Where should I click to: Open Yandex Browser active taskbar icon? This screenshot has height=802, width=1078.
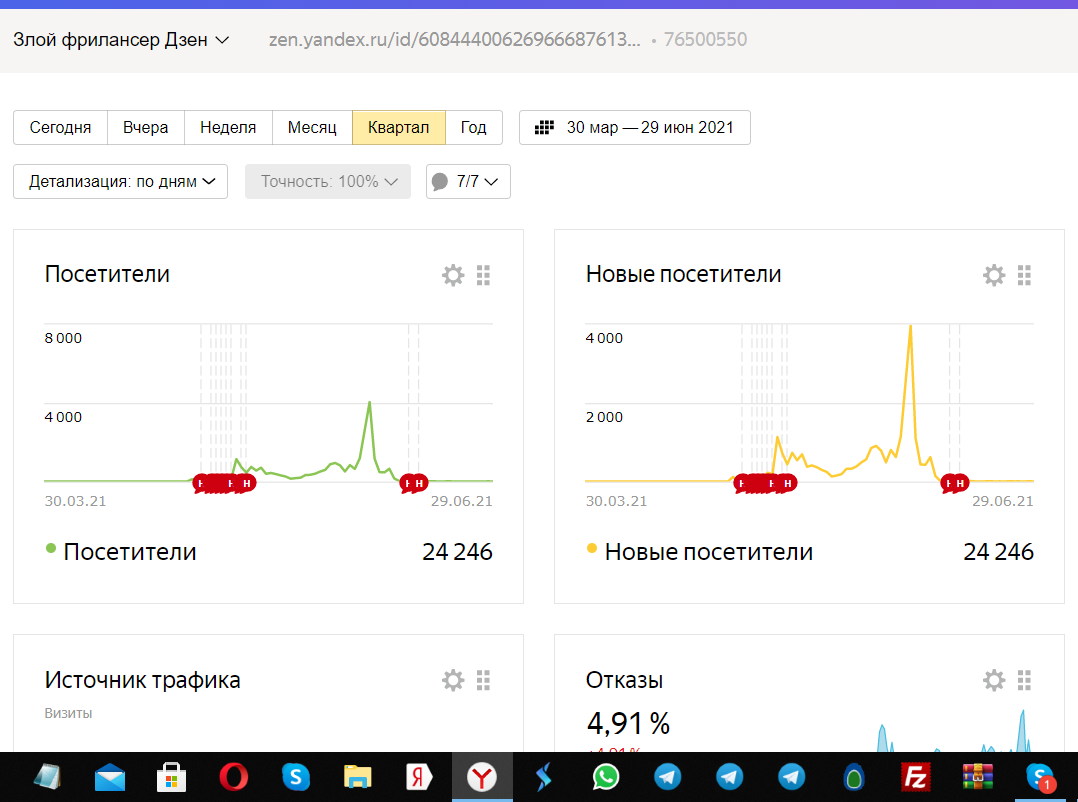[x=482, y=777]
